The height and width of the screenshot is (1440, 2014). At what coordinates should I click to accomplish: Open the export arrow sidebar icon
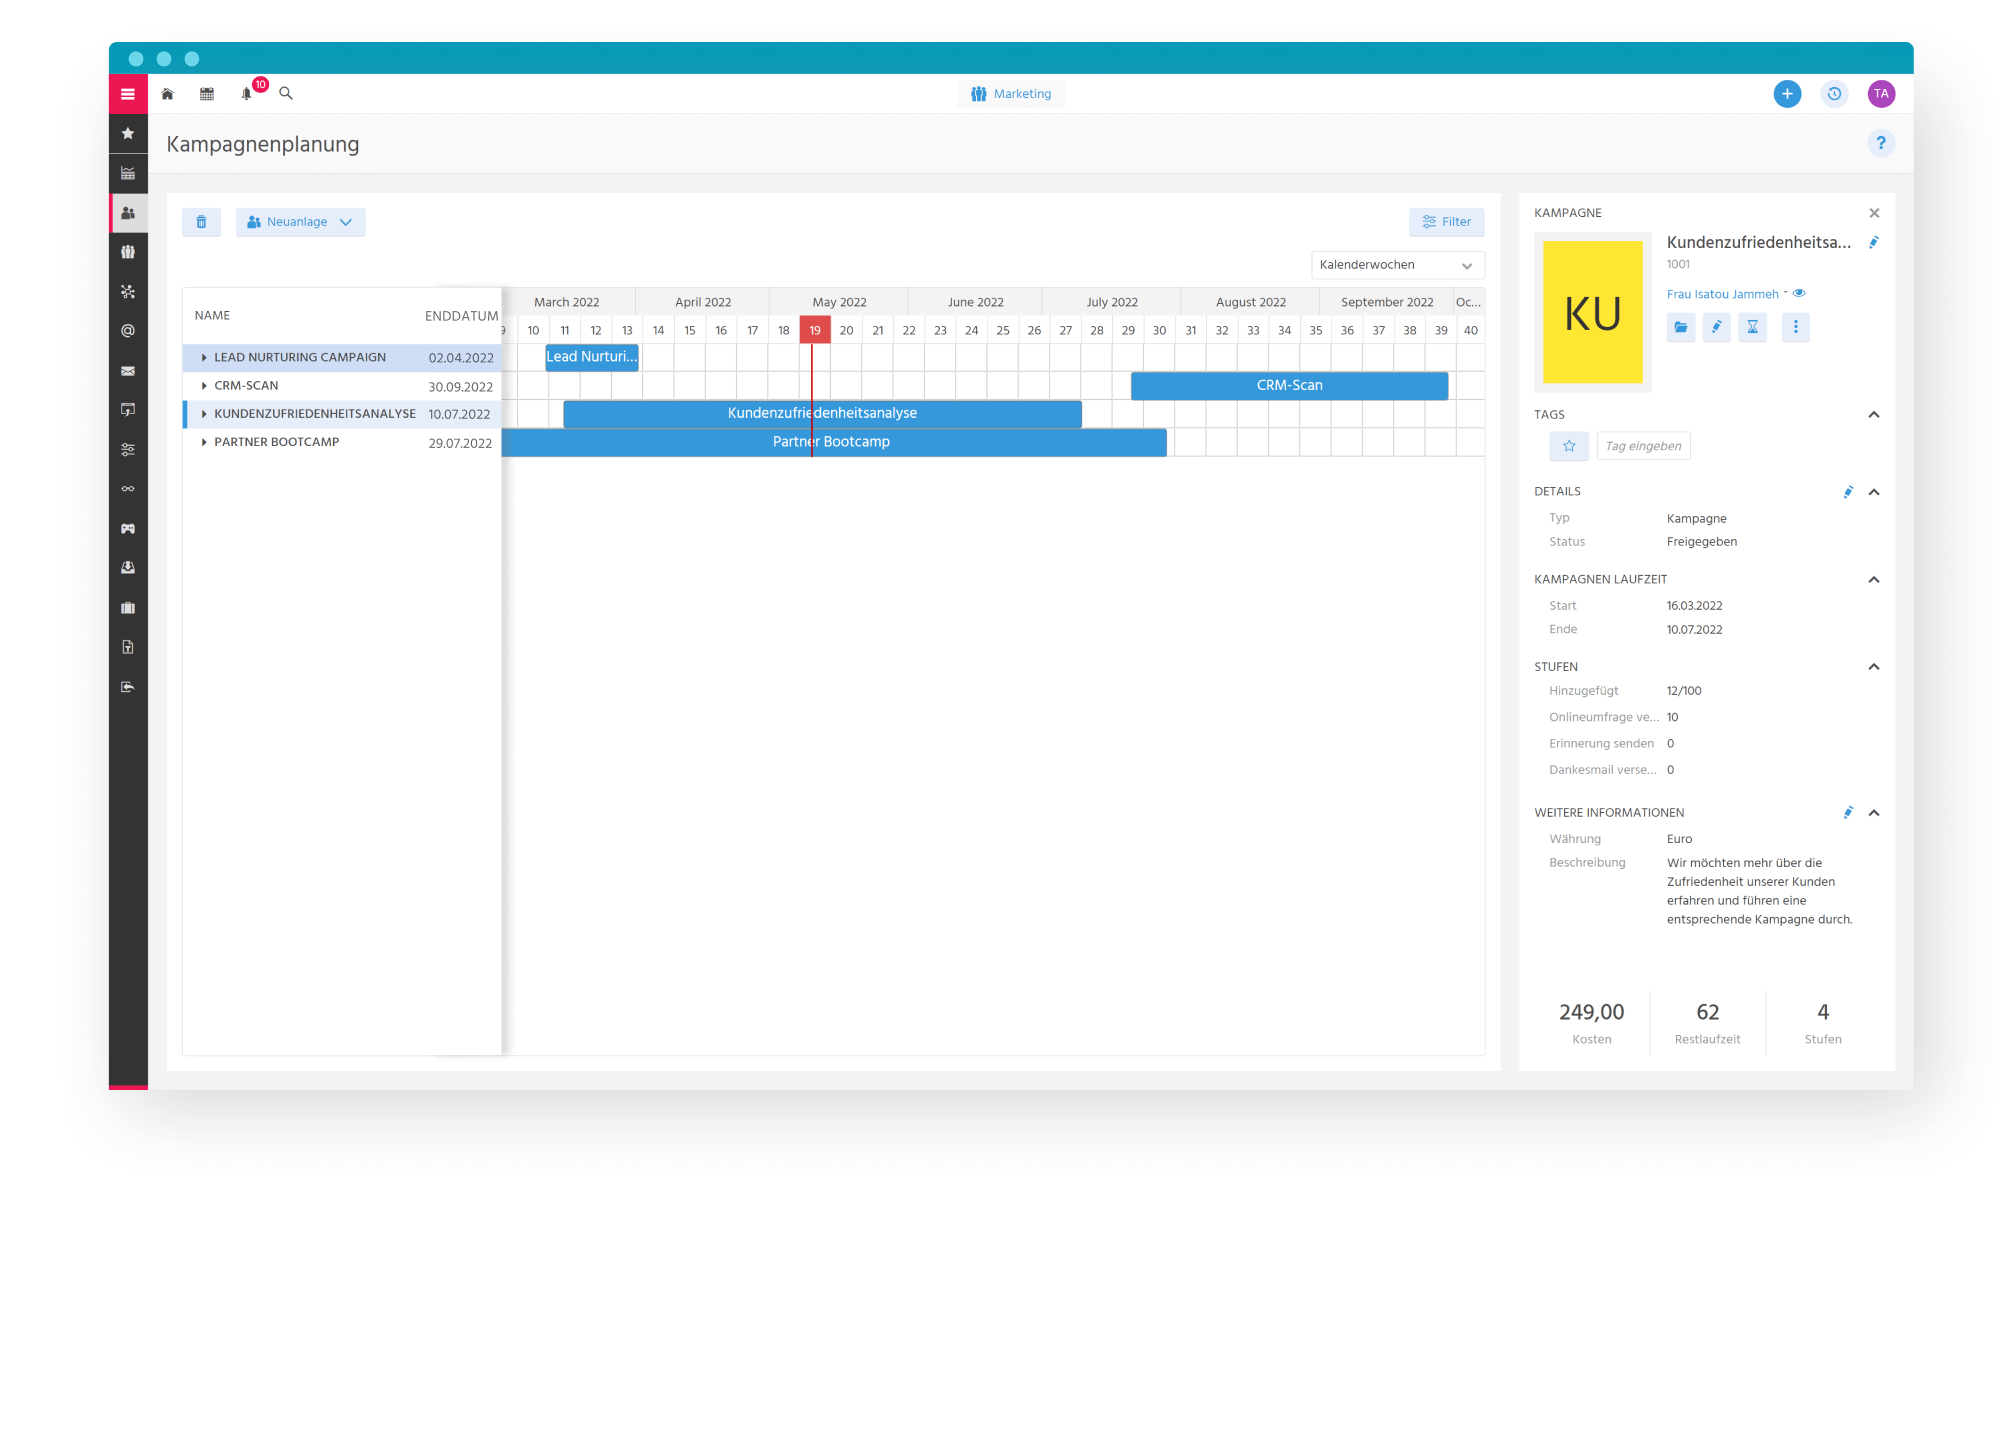point(128,687)
